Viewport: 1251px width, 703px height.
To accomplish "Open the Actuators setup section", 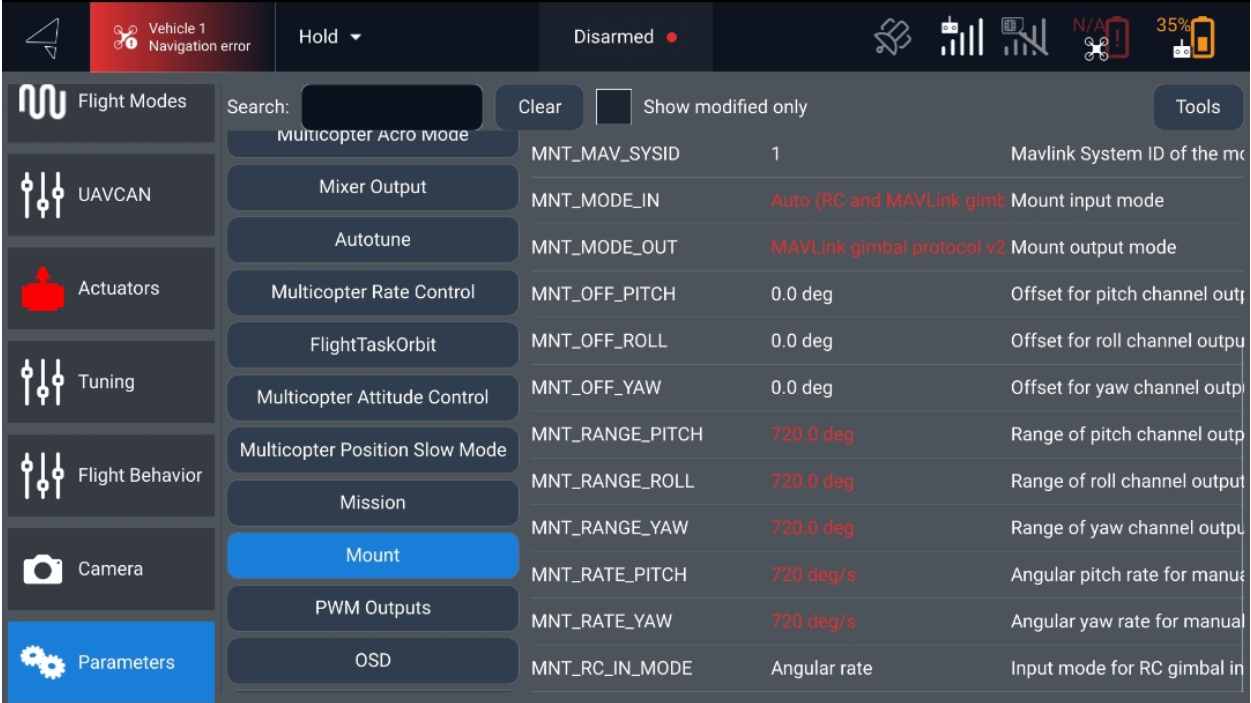I will tap(110, 288).
